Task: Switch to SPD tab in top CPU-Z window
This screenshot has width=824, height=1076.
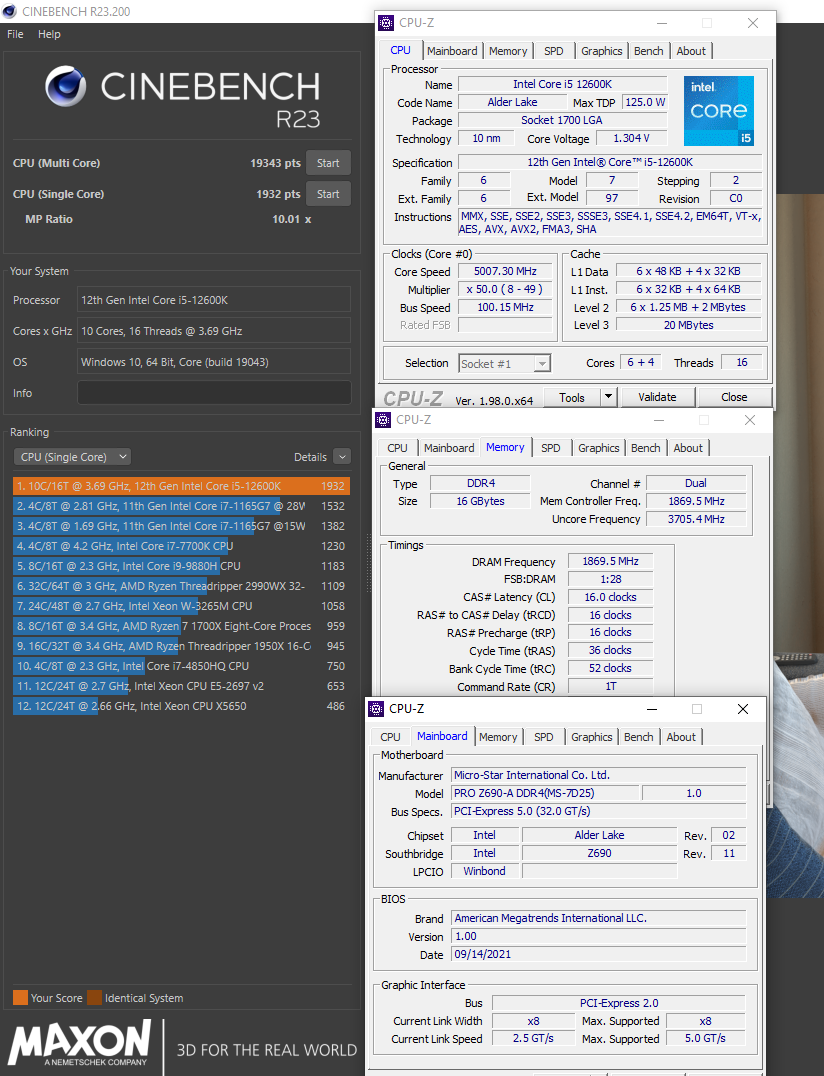Action: point(554,51)
